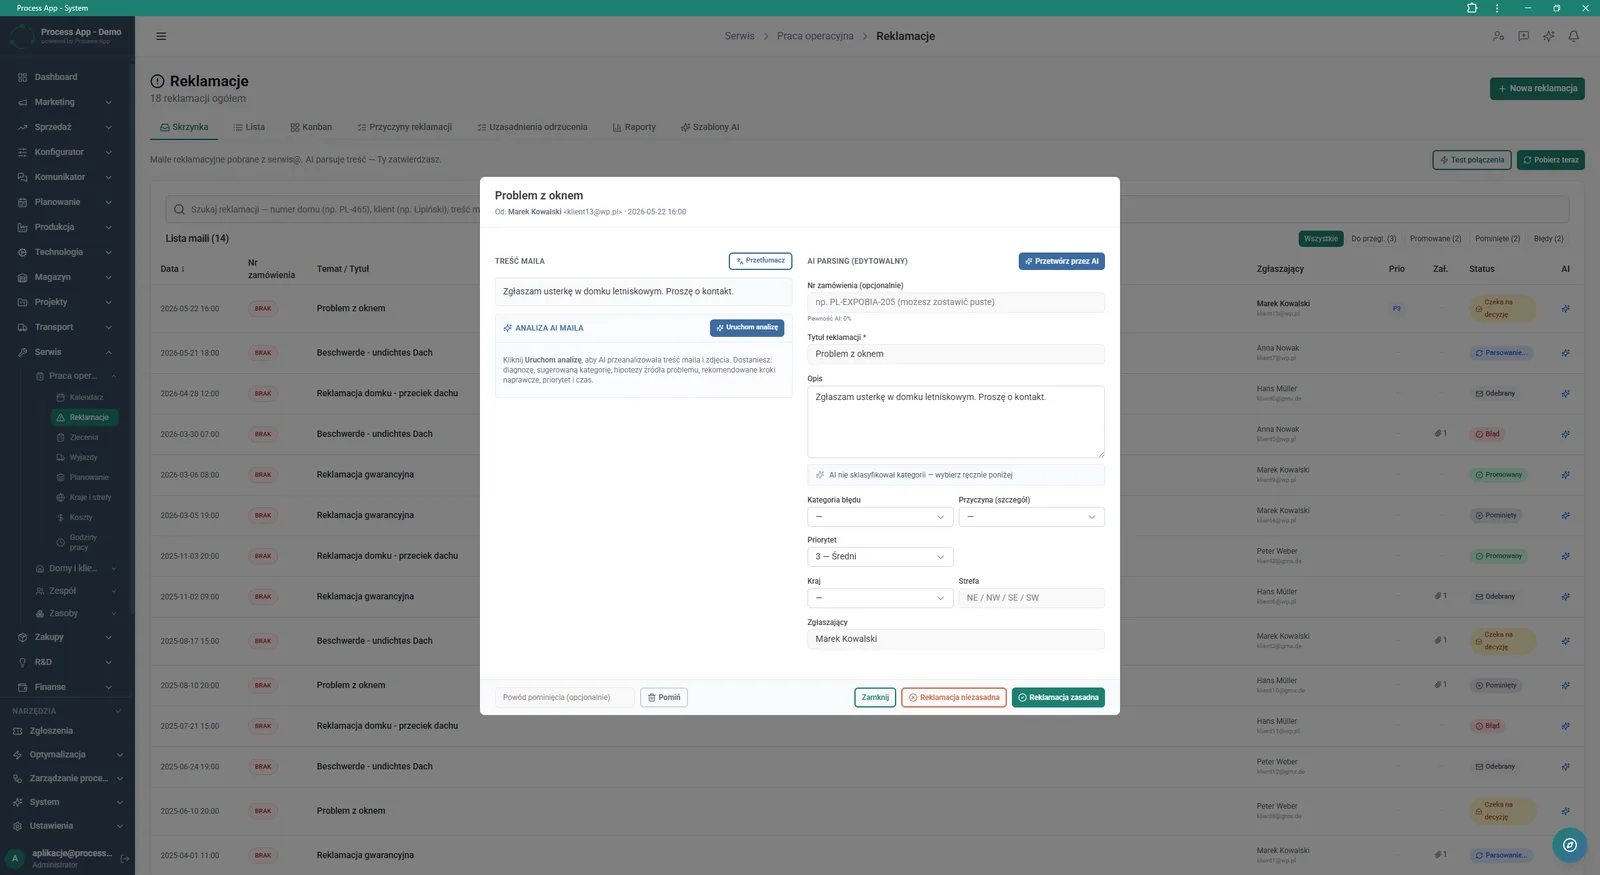Click the Nowa reklamacja button
Viewport: 1600px width, 875px height.
coord(1537,88)
